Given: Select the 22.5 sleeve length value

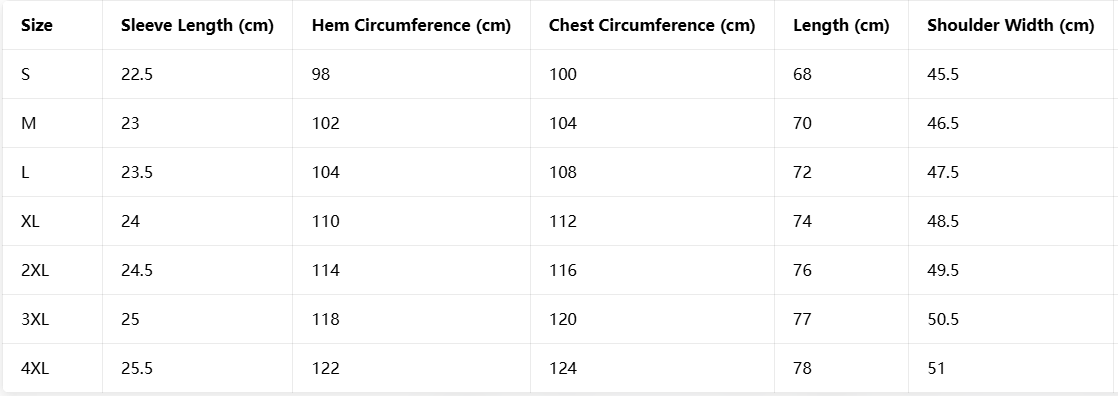Looking at the screenshot, I should click(x=137, y=74).
